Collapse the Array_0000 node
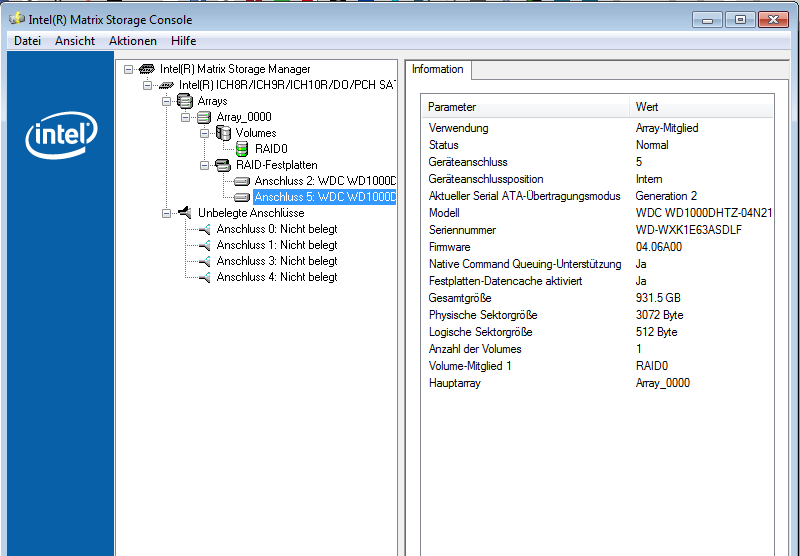Image resolution: width=800 pixels, height=556 pixels. click(x=185, y=117)
